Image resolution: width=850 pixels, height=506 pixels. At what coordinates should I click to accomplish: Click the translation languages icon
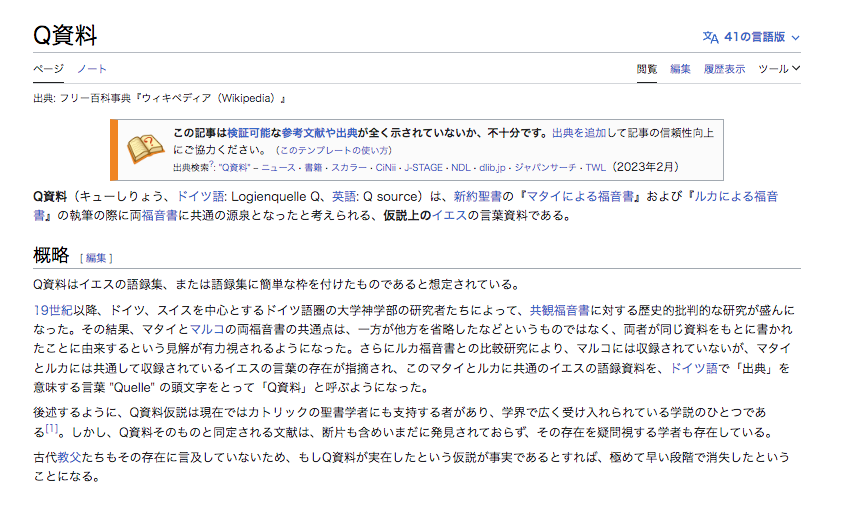click(710, 37)
